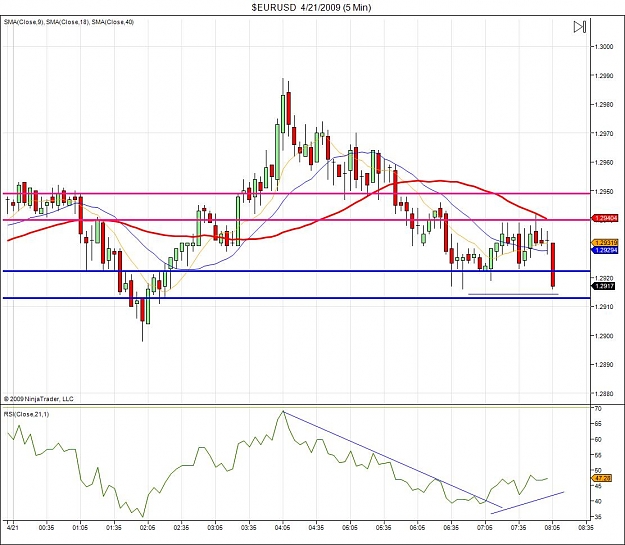Click the 00:35 time axis label
Image resolution: width=625 pixels, height=545 pixels.
pos(46,527)
